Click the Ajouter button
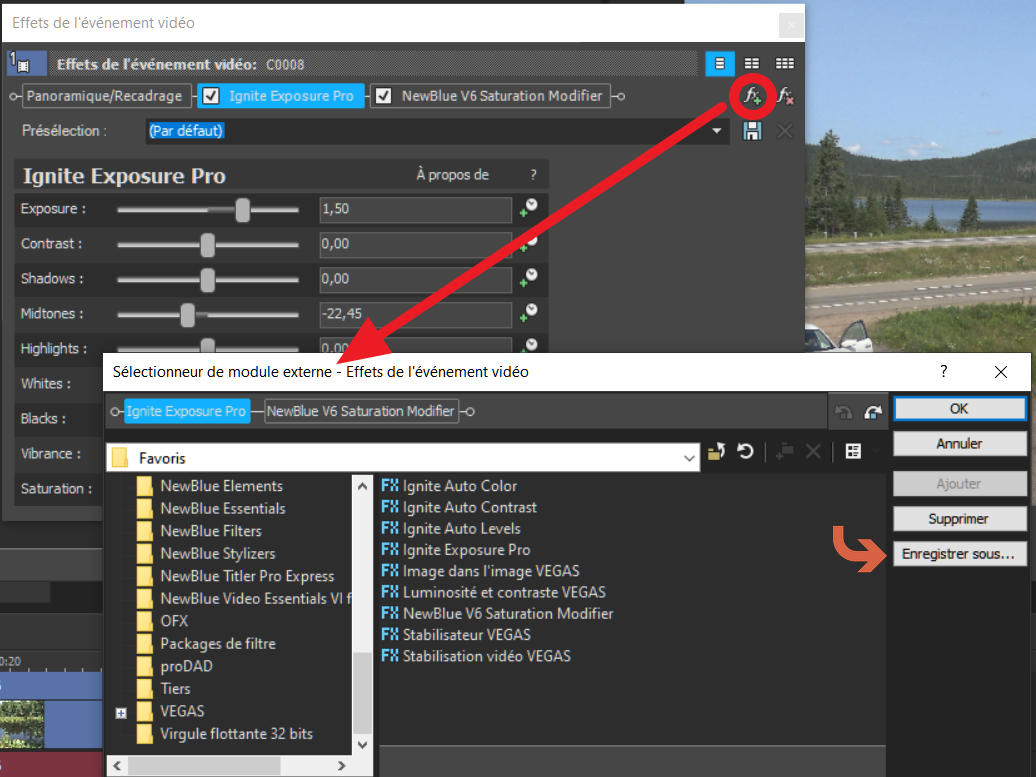This screenshot has width=1036, height=777. click(x=959, y=484)
